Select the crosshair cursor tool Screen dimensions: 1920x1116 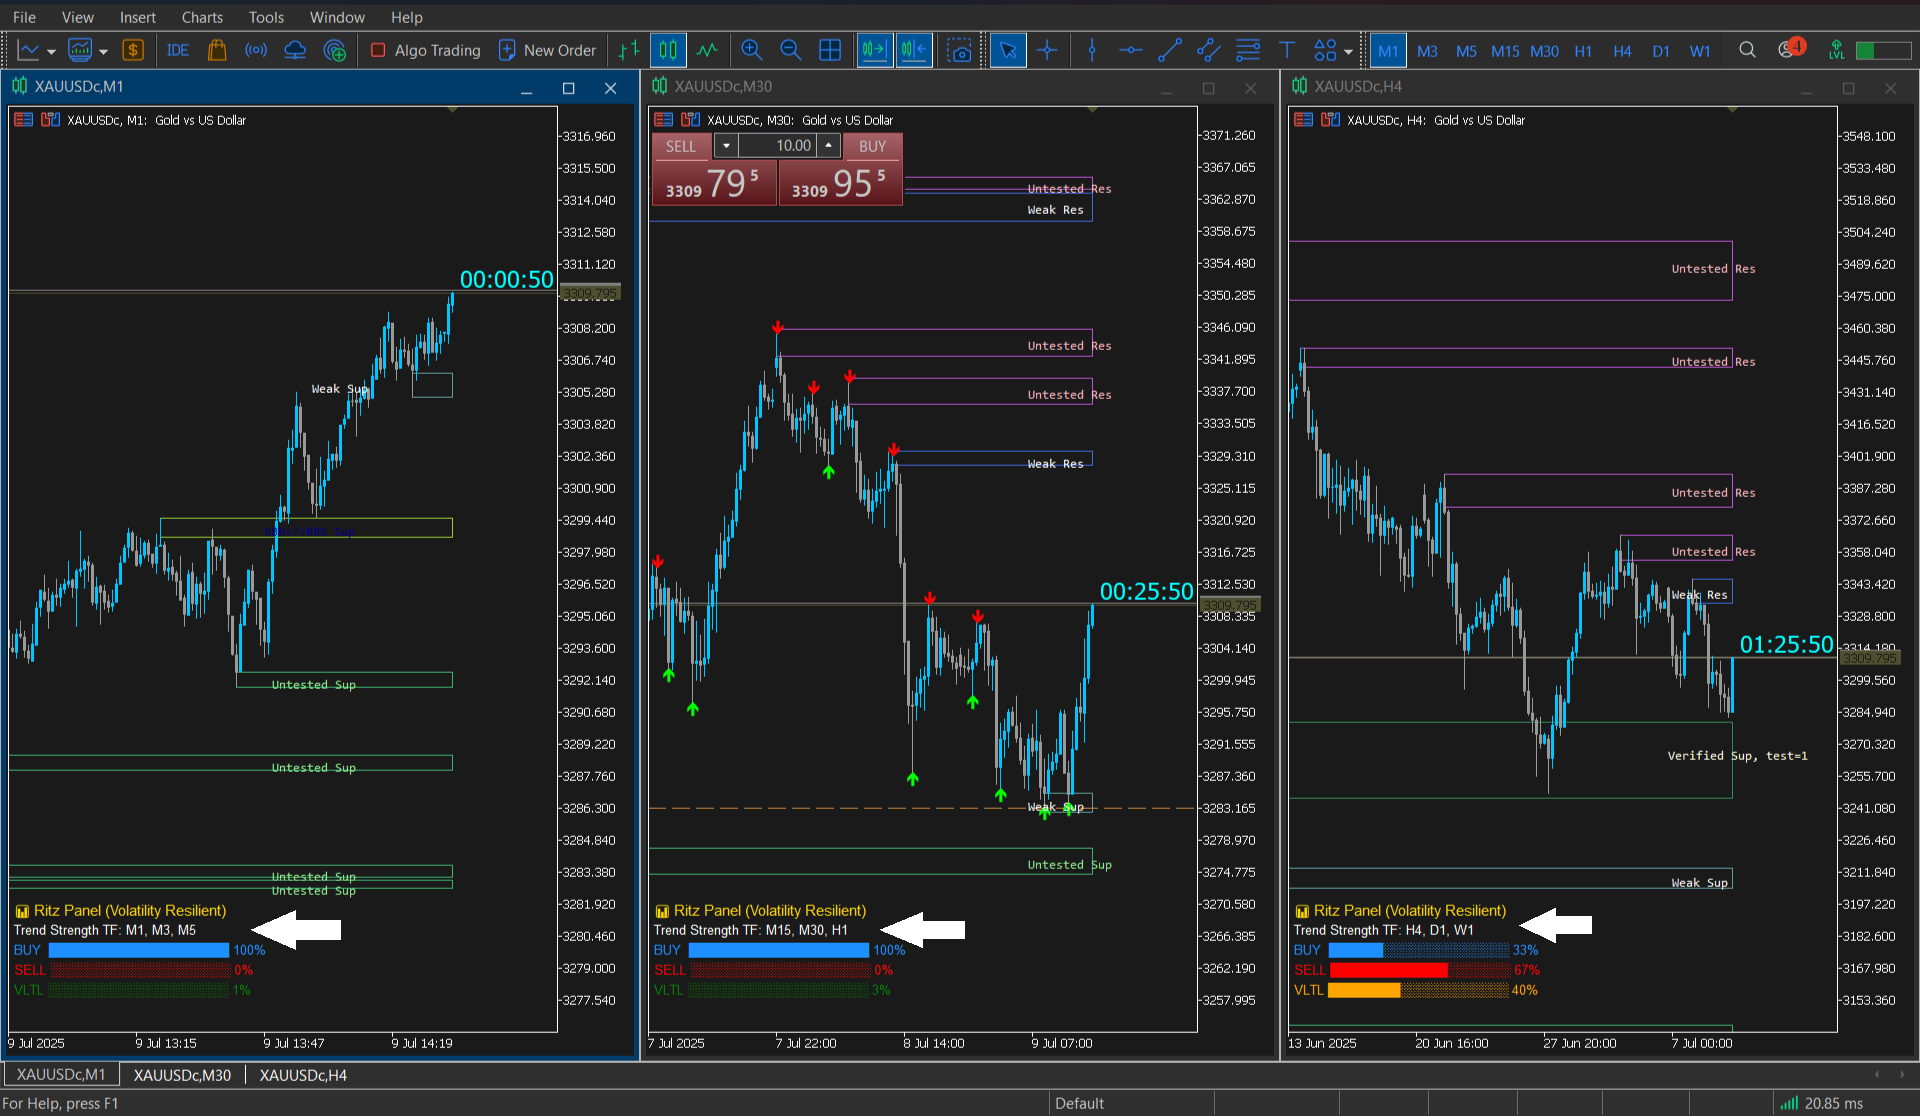(x=1047, y=50)
